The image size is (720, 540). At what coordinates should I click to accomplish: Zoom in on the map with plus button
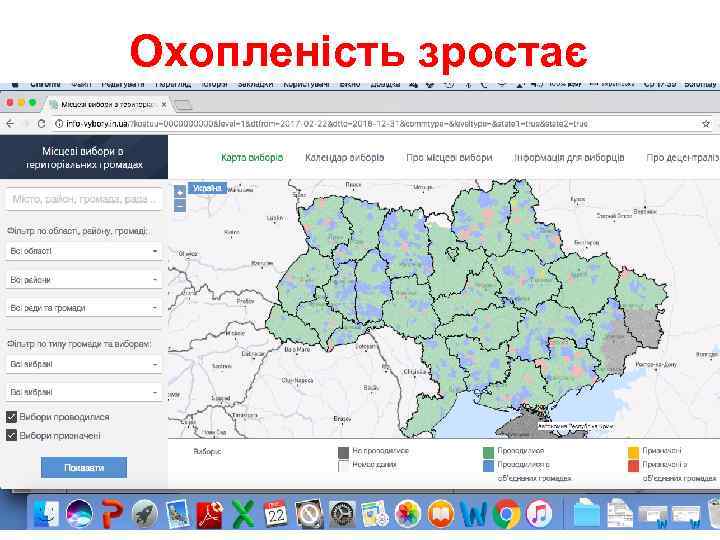tap(180, 192)
